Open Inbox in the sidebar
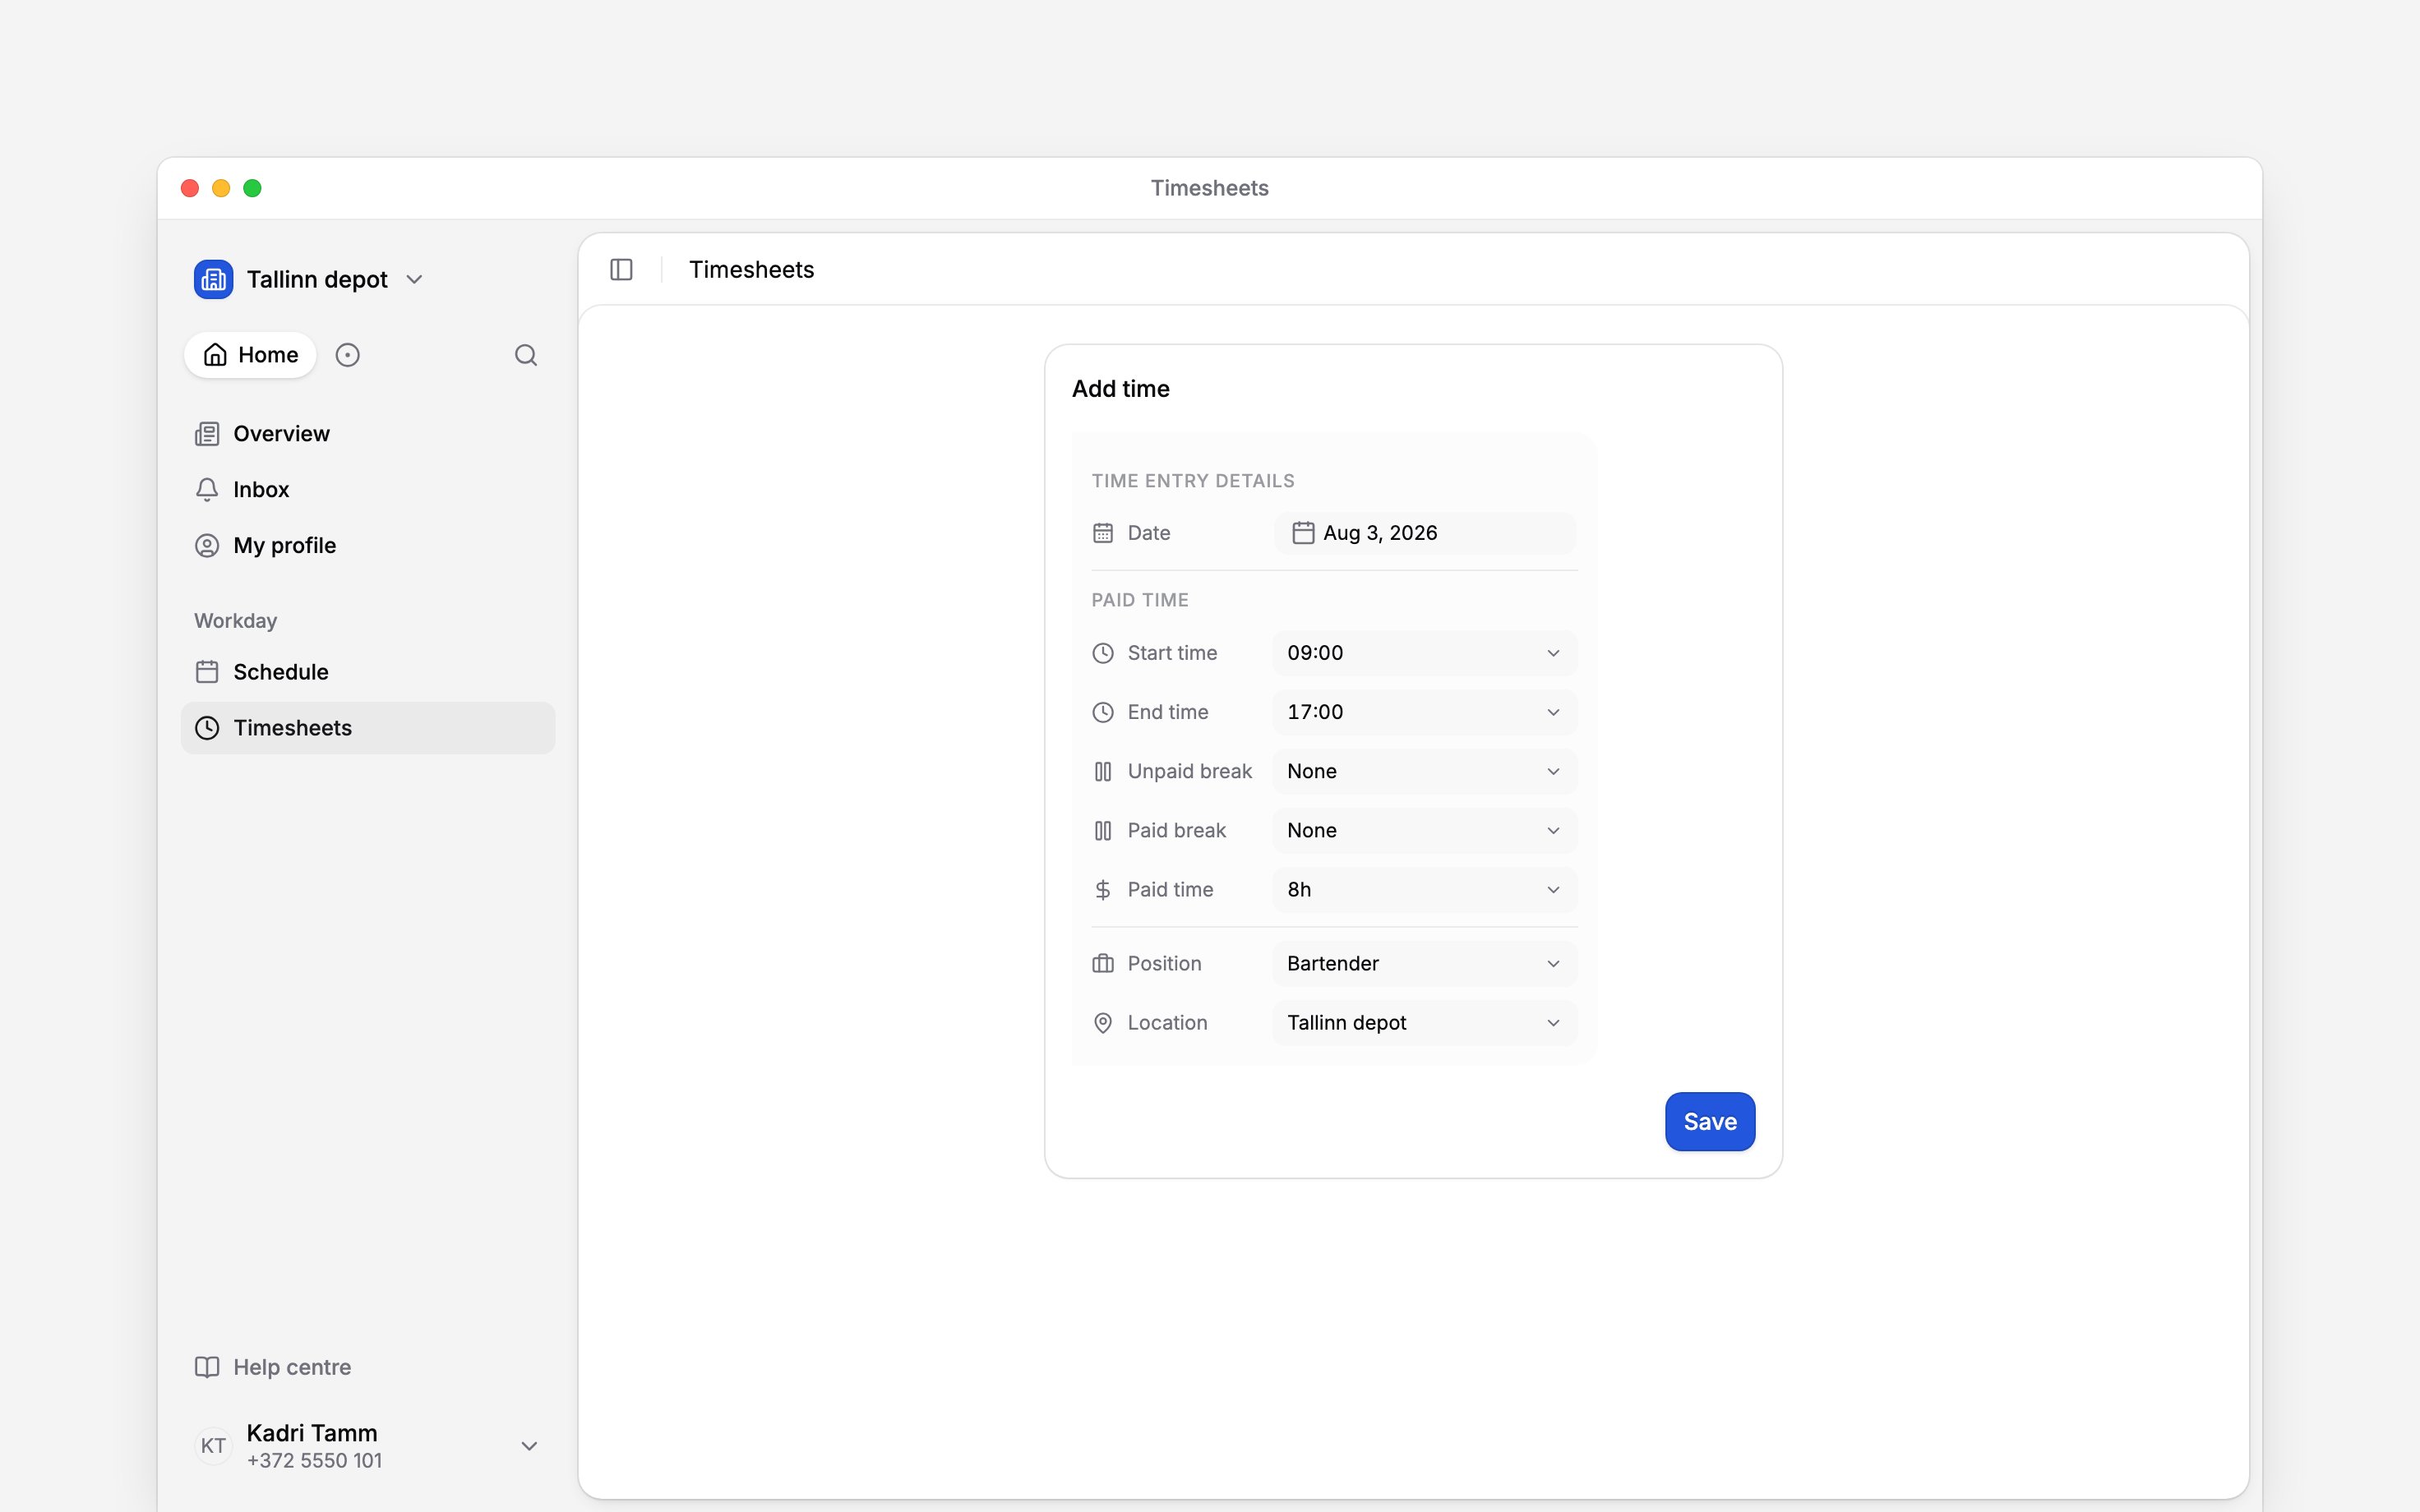Screen dimensions: 2420x1512 368,490
